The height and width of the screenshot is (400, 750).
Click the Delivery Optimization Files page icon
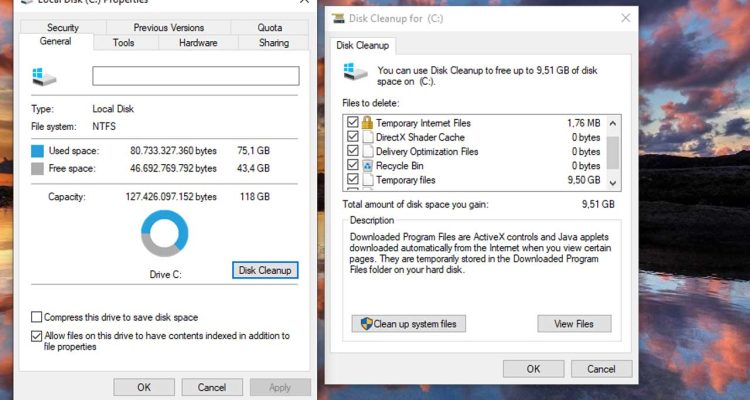tap(367, 151)
